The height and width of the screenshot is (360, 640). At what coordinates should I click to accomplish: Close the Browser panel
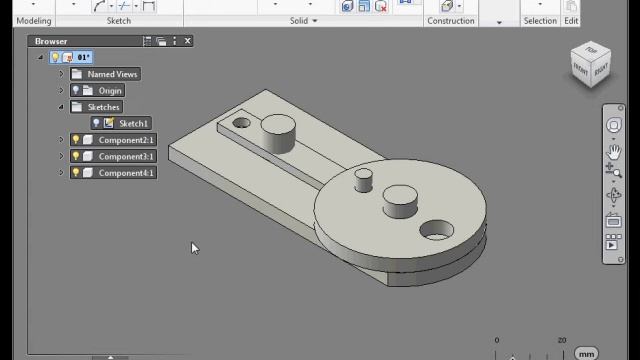coord(187,41)
